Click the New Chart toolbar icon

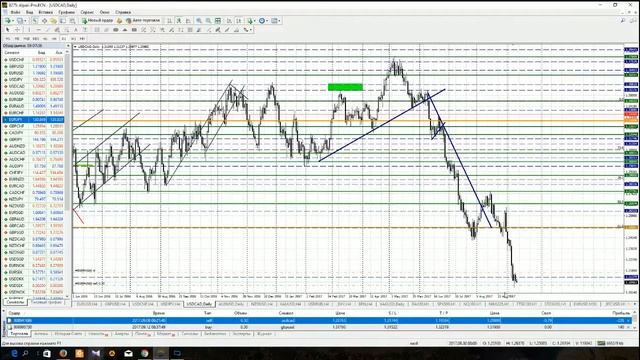(7, 20)
